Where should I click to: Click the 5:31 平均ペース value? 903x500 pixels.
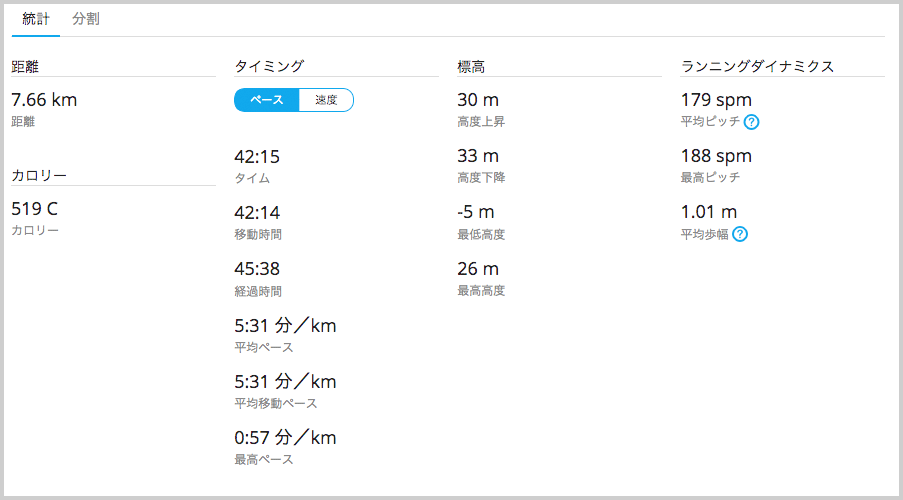(x=285, y=326)
